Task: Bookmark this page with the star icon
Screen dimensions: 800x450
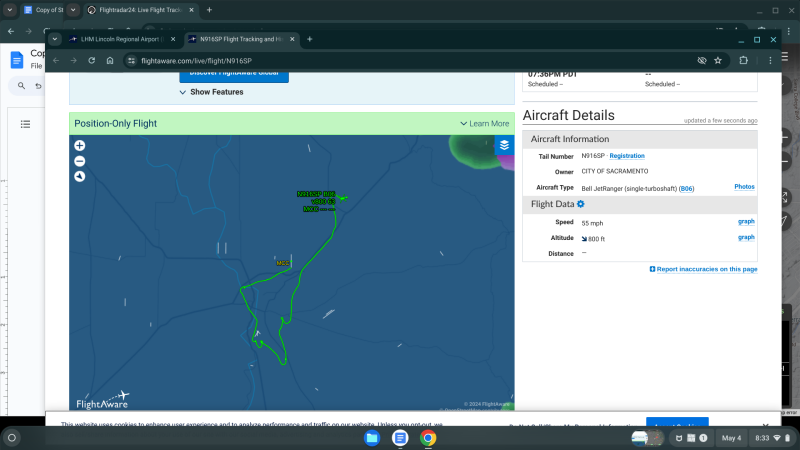Action: [718, 61]
